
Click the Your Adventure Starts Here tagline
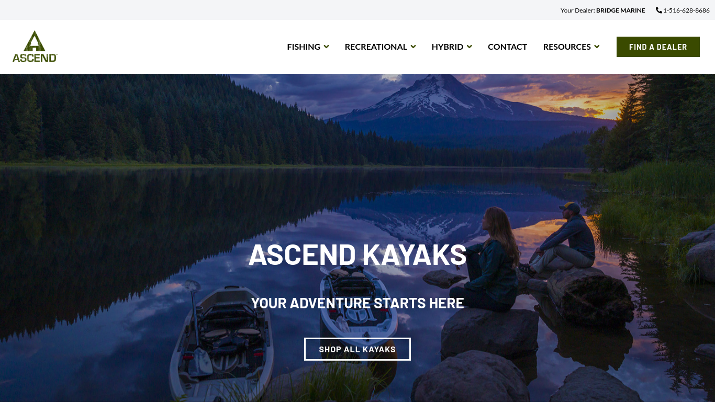[x=358, y=303]
